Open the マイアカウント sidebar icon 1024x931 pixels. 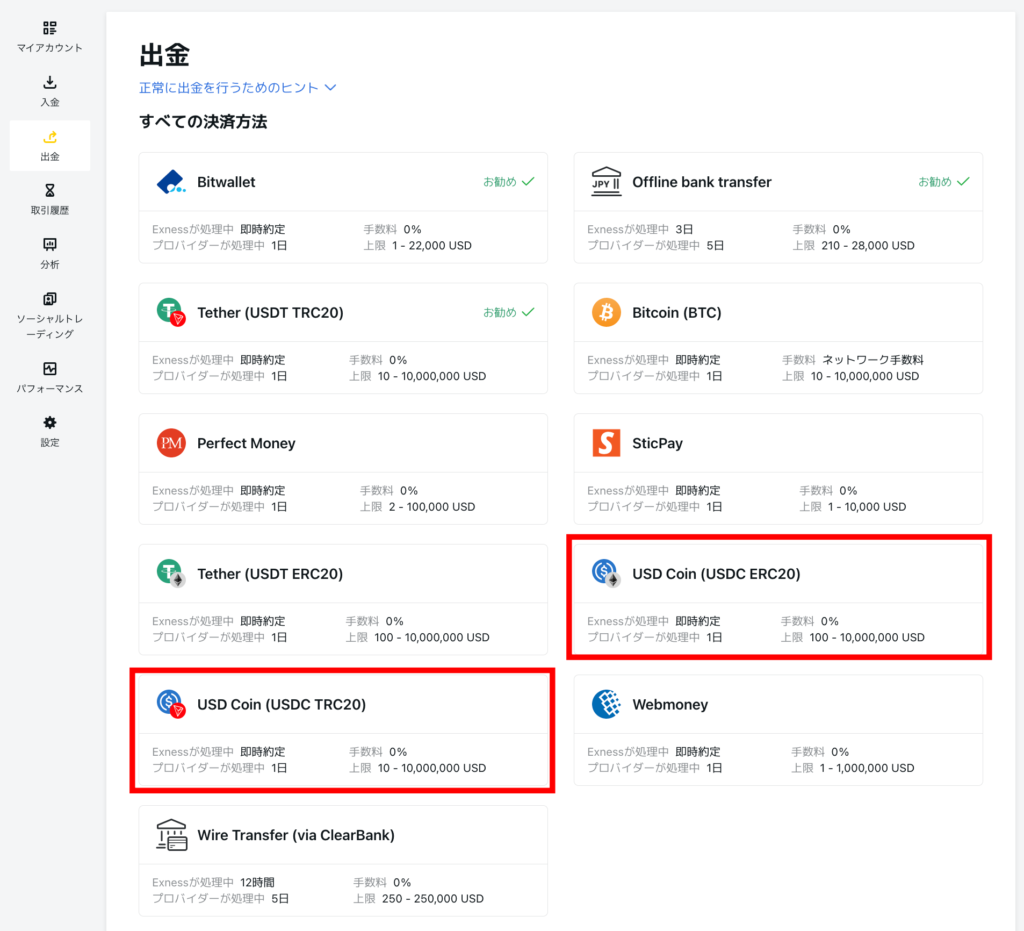(x=50, y=27)
